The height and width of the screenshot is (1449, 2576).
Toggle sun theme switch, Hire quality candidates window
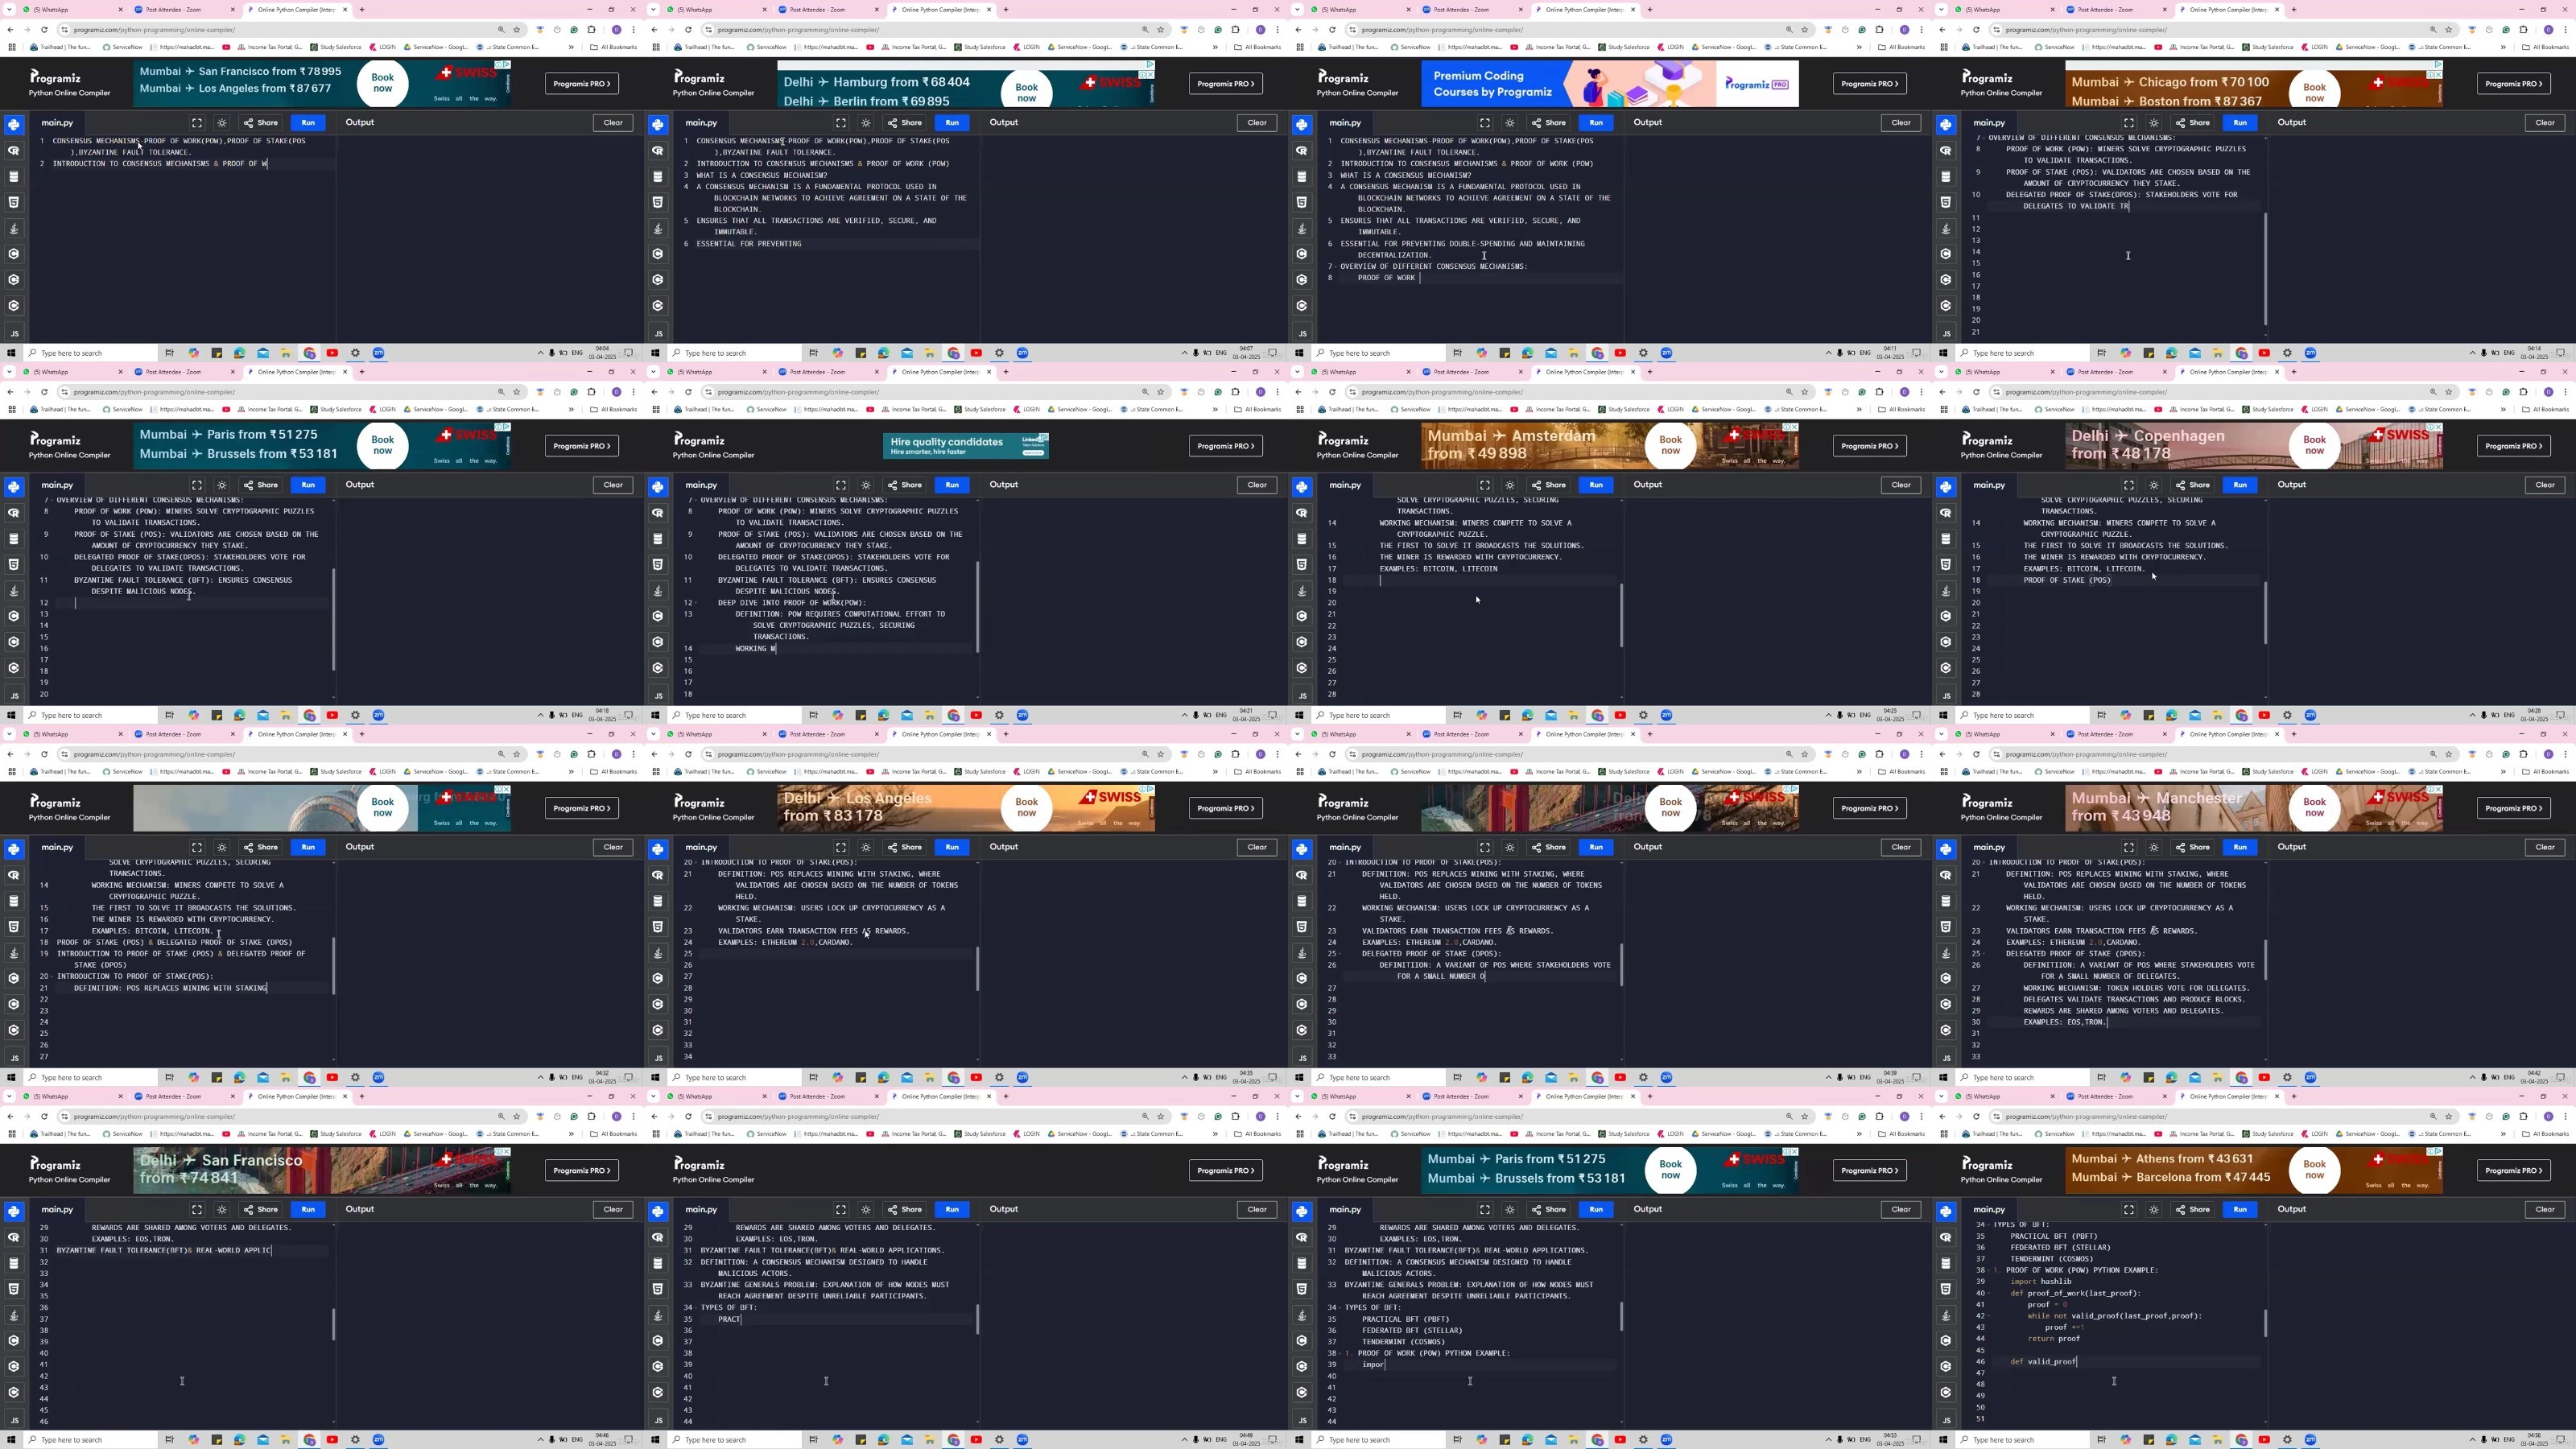coord(866,485)
